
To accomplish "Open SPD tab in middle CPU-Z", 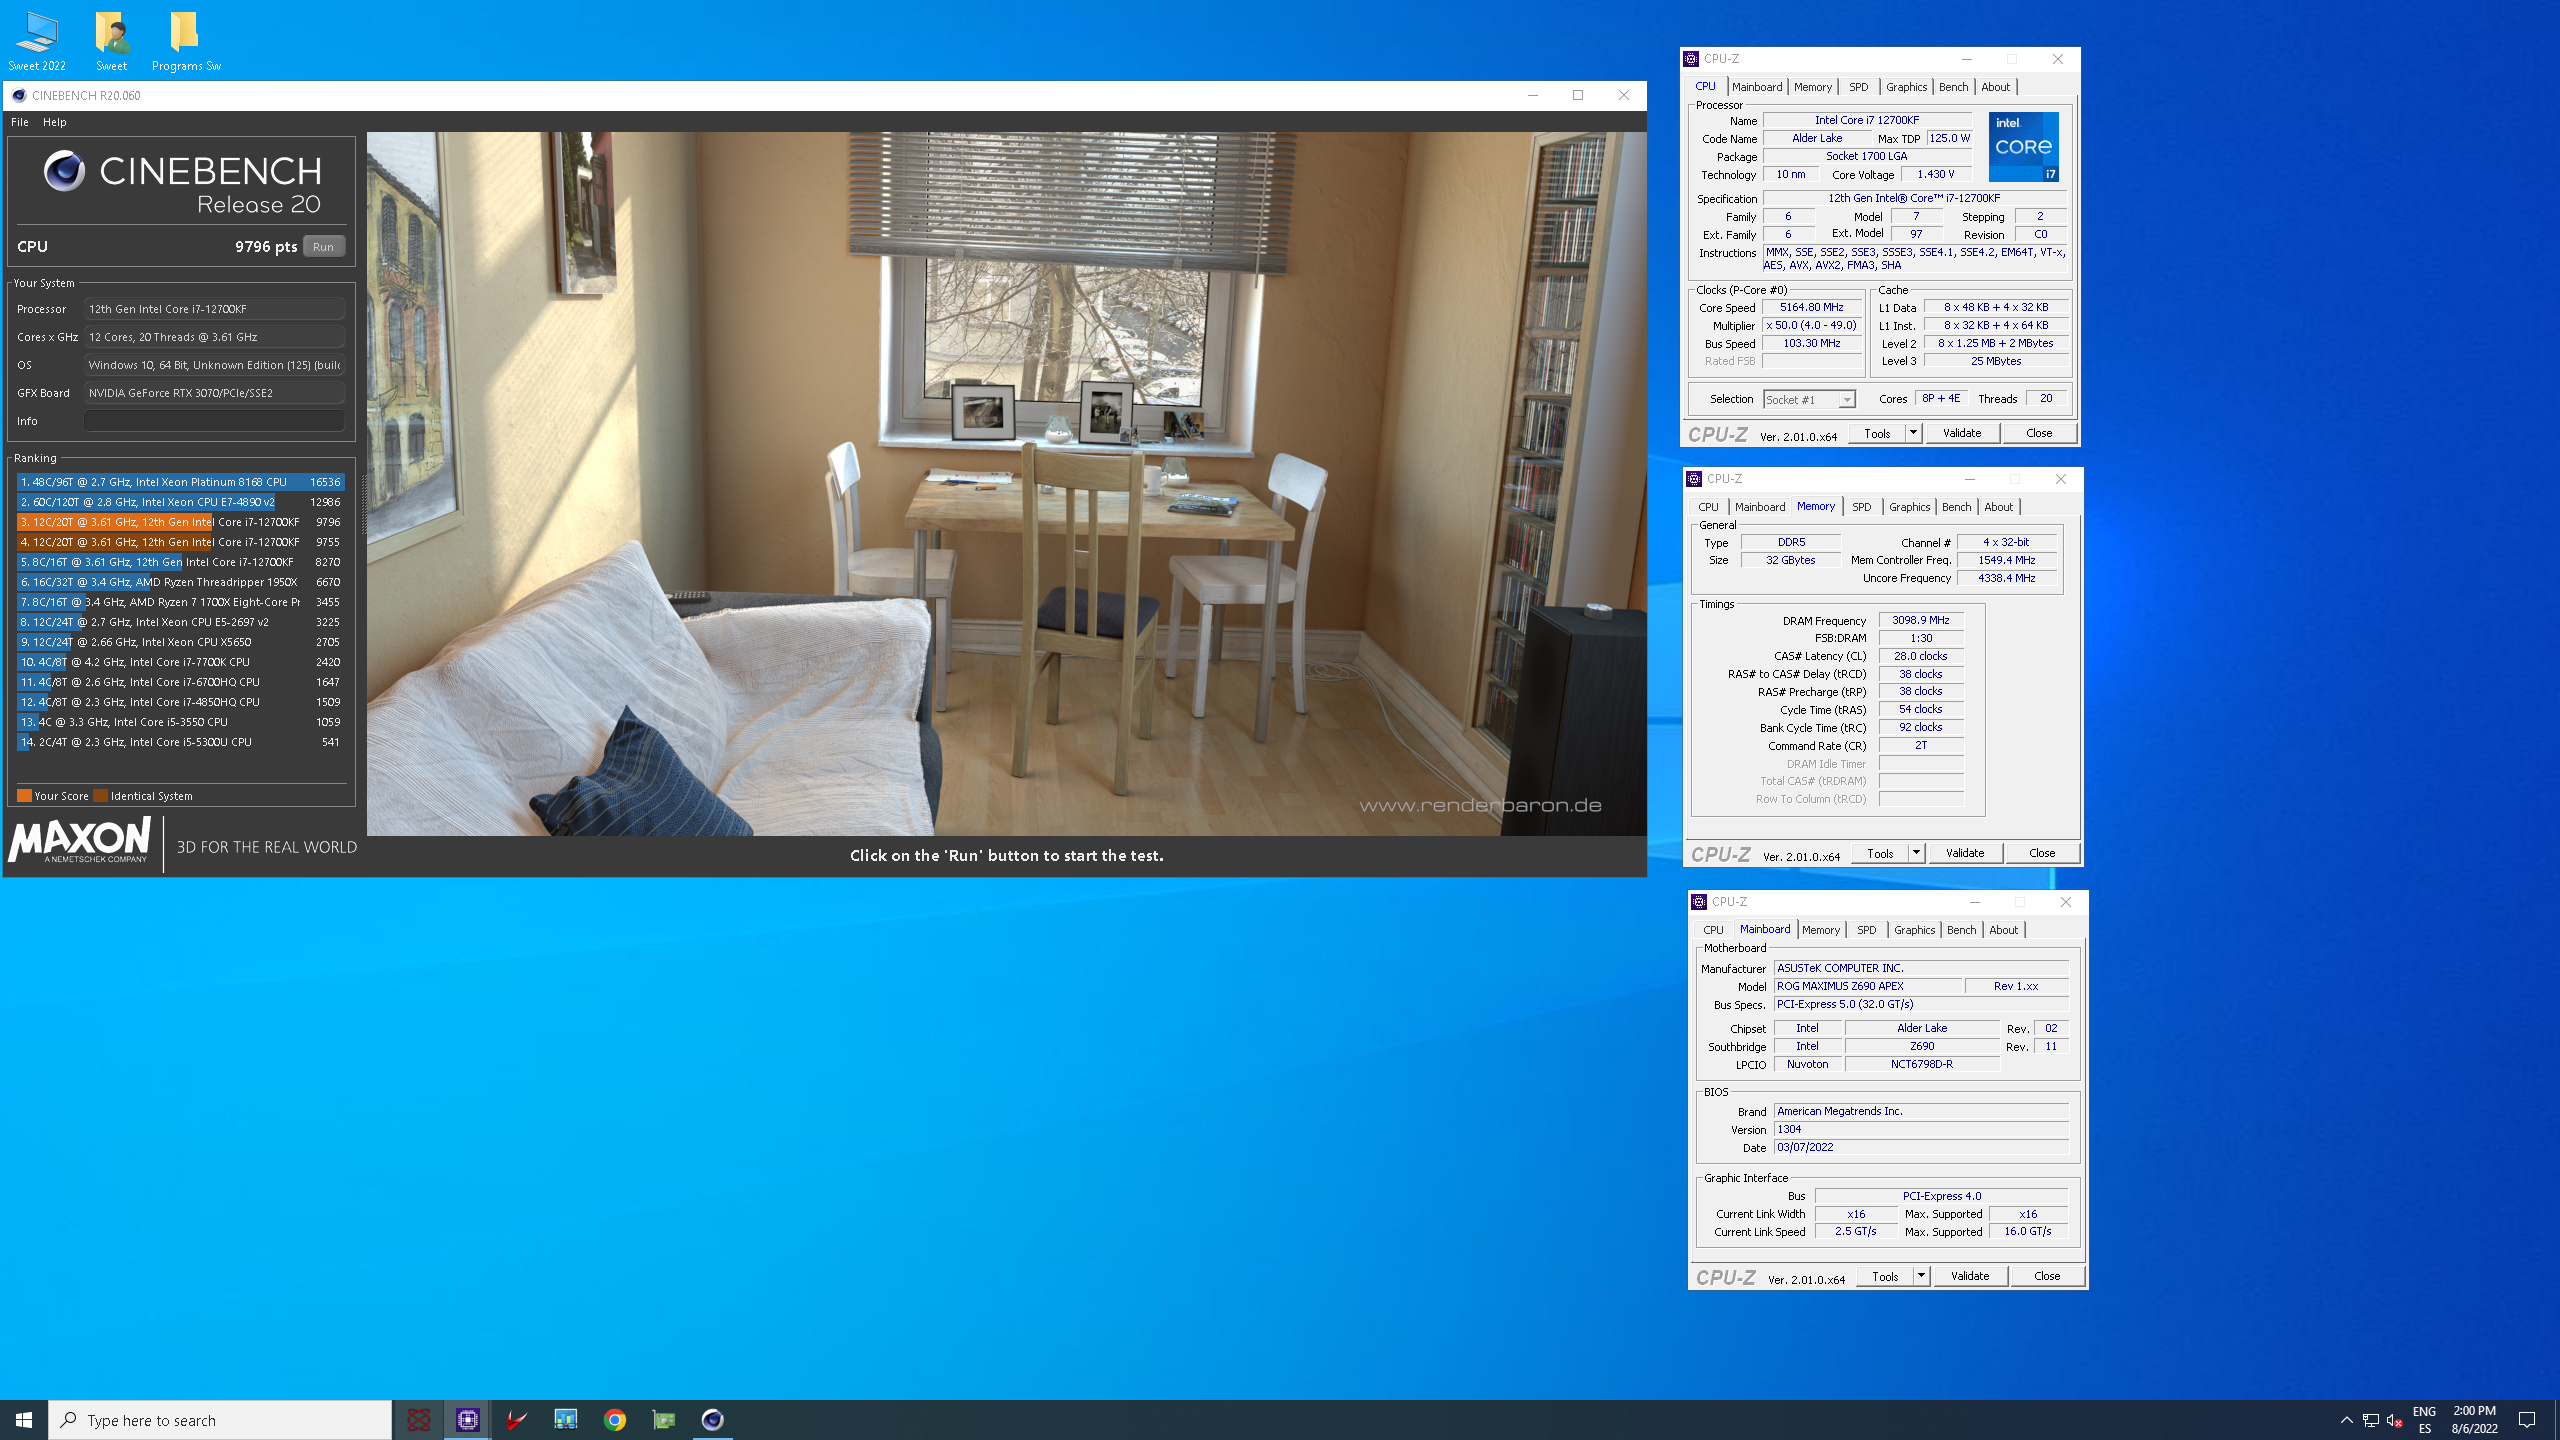I will coord(1861,507).
